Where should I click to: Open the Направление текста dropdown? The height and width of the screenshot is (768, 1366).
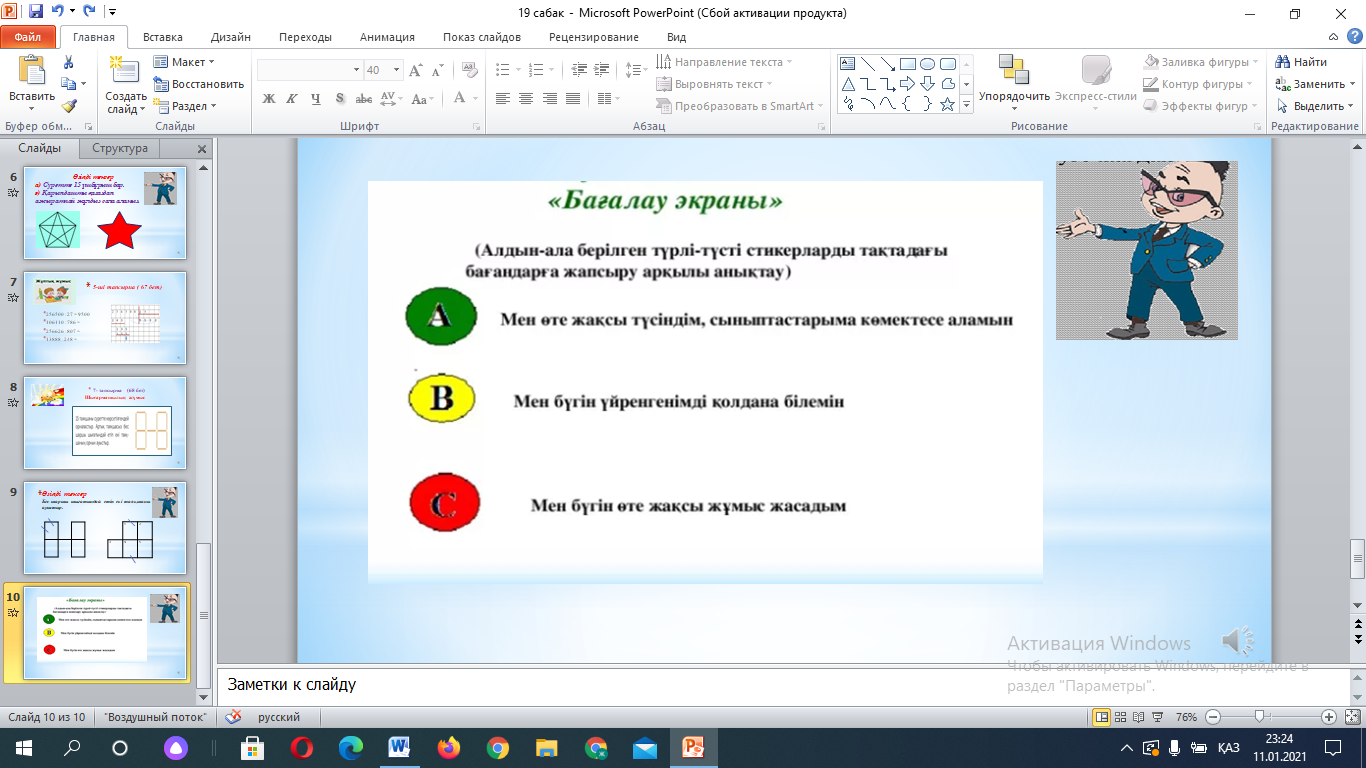[x=725, y=62]
